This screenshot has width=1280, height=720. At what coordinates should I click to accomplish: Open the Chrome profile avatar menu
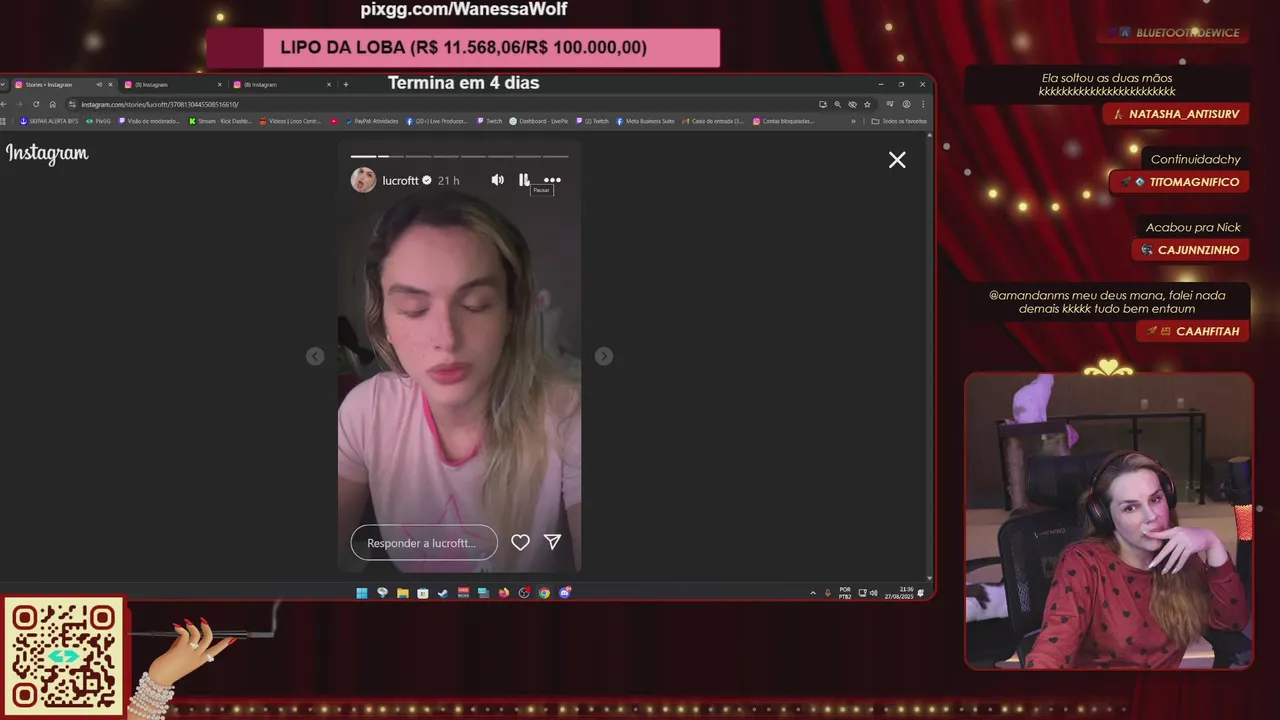[906, 104]
